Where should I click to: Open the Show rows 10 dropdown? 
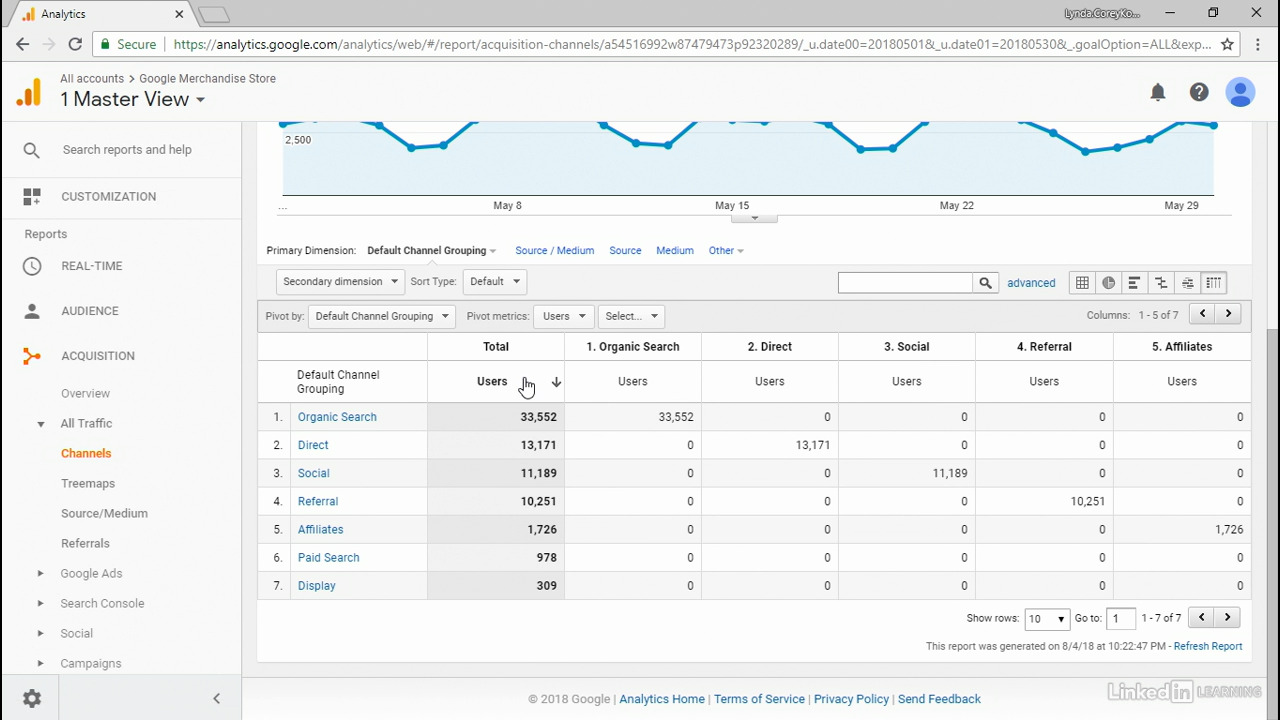pos(1047,619)
